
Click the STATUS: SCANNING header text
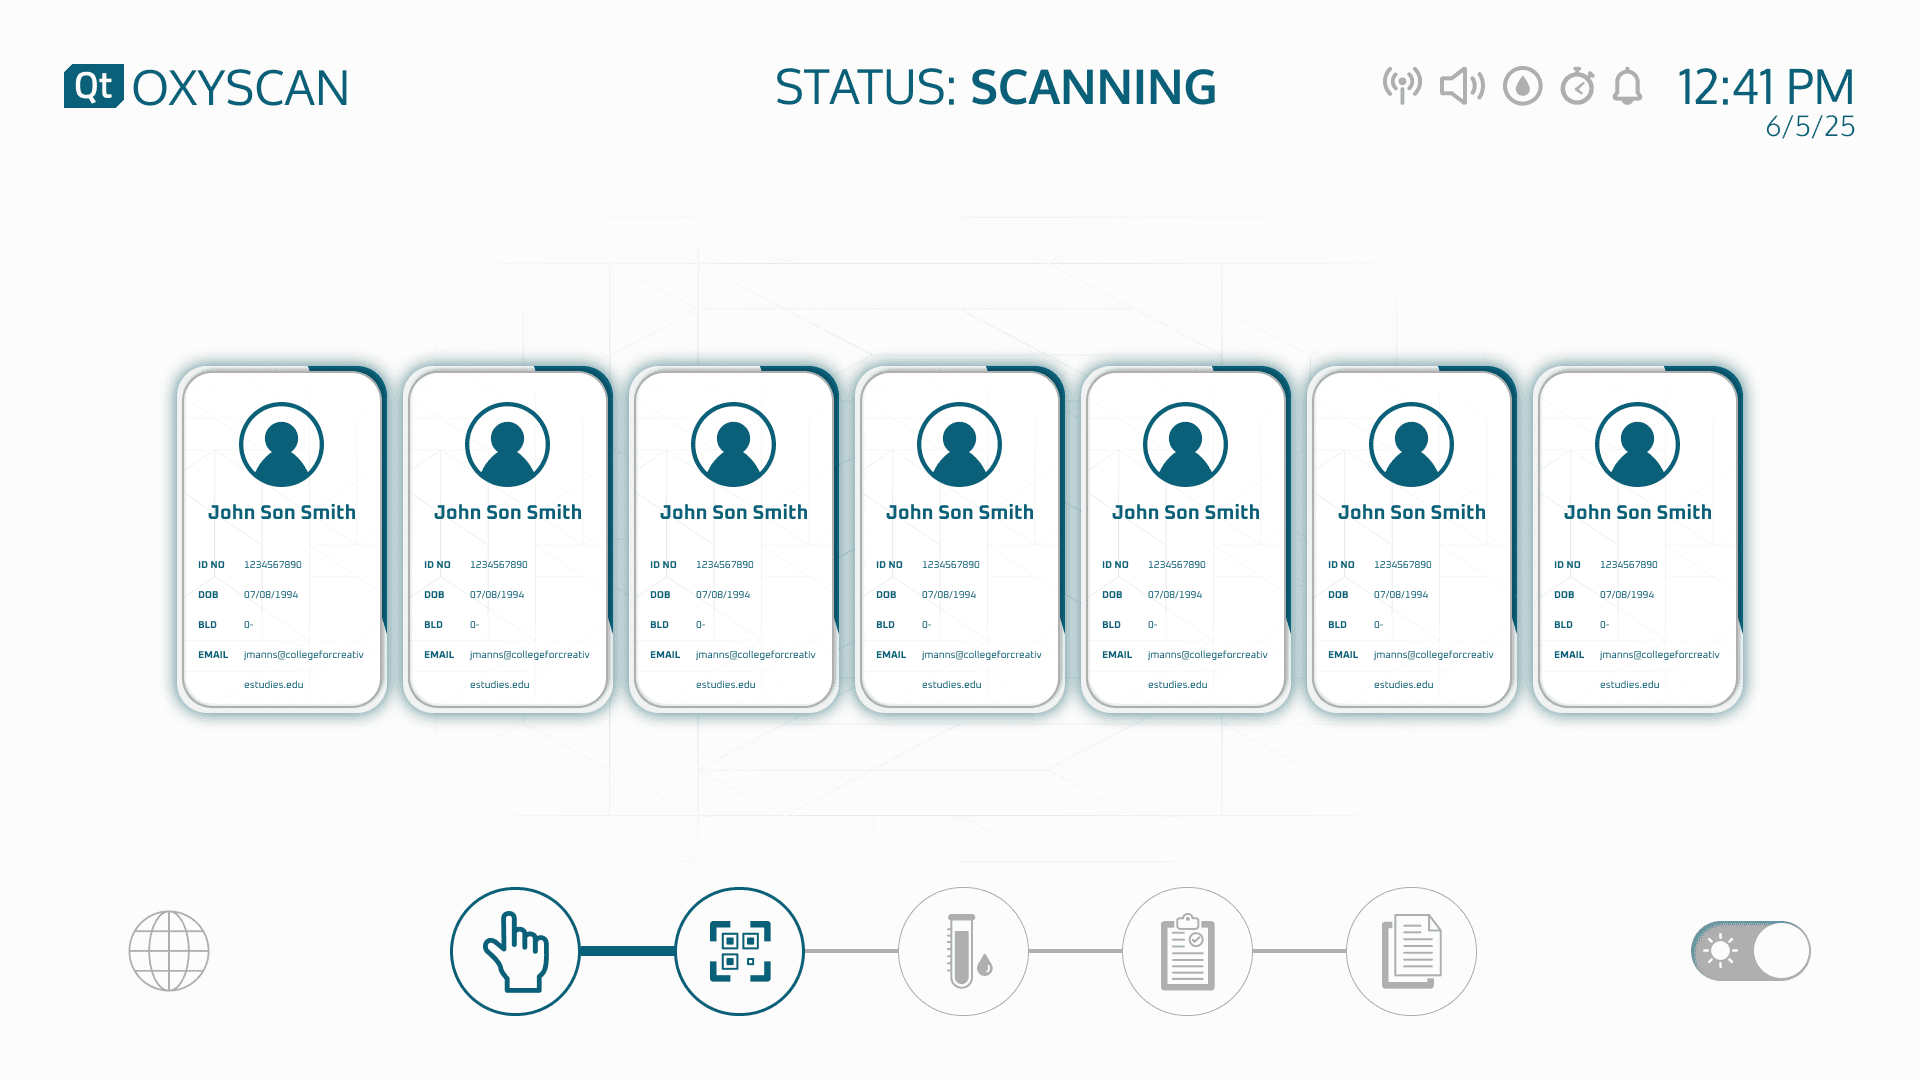click(x=995, y=87)
